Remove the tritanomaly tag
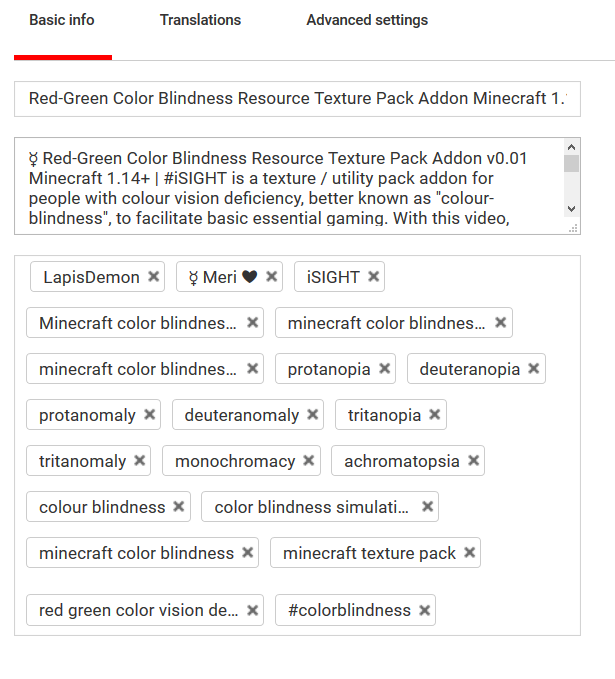 pos(139,460)
